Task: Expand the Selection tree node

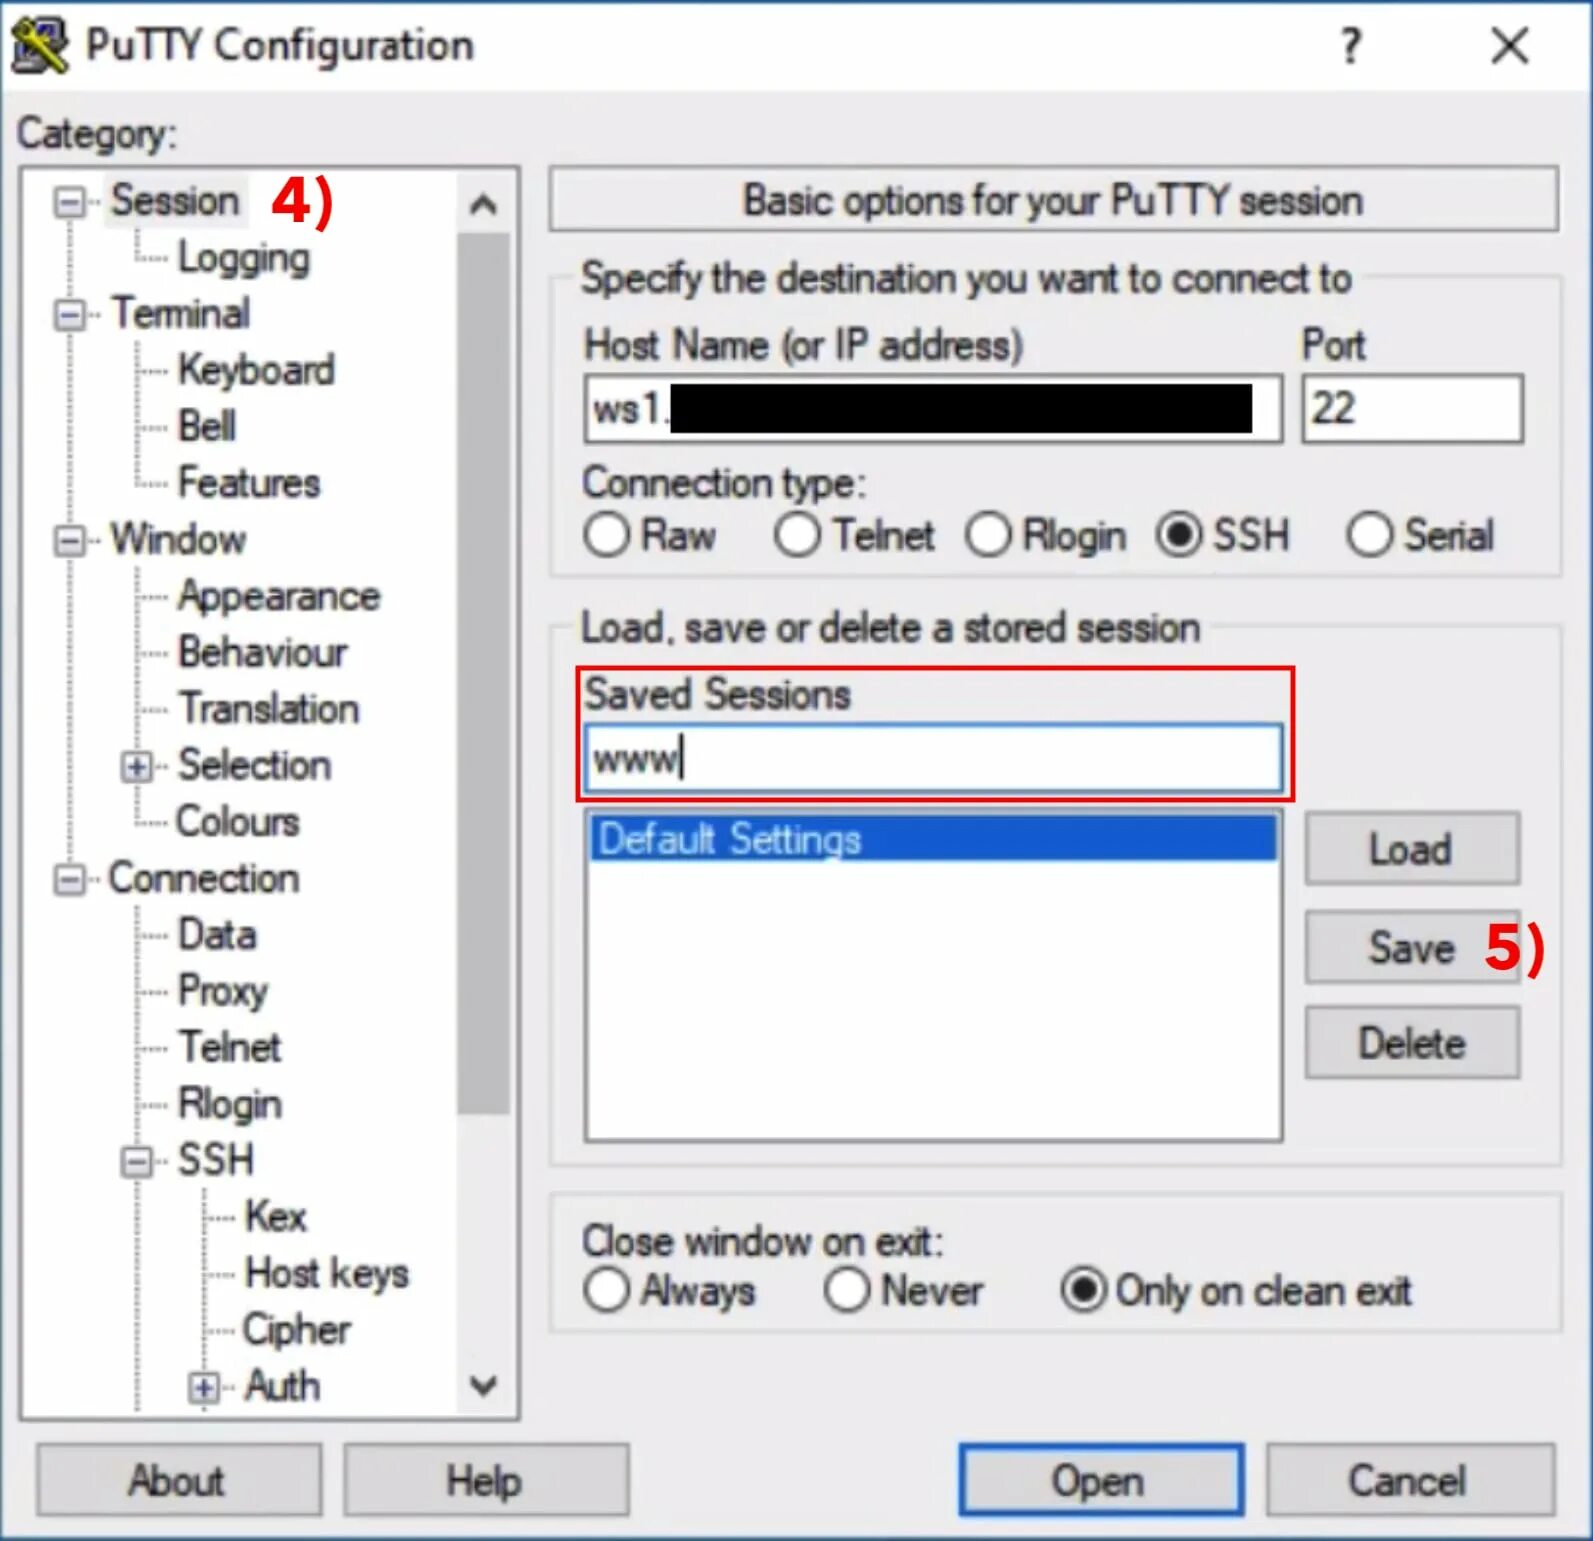Action: coord(136,767)
